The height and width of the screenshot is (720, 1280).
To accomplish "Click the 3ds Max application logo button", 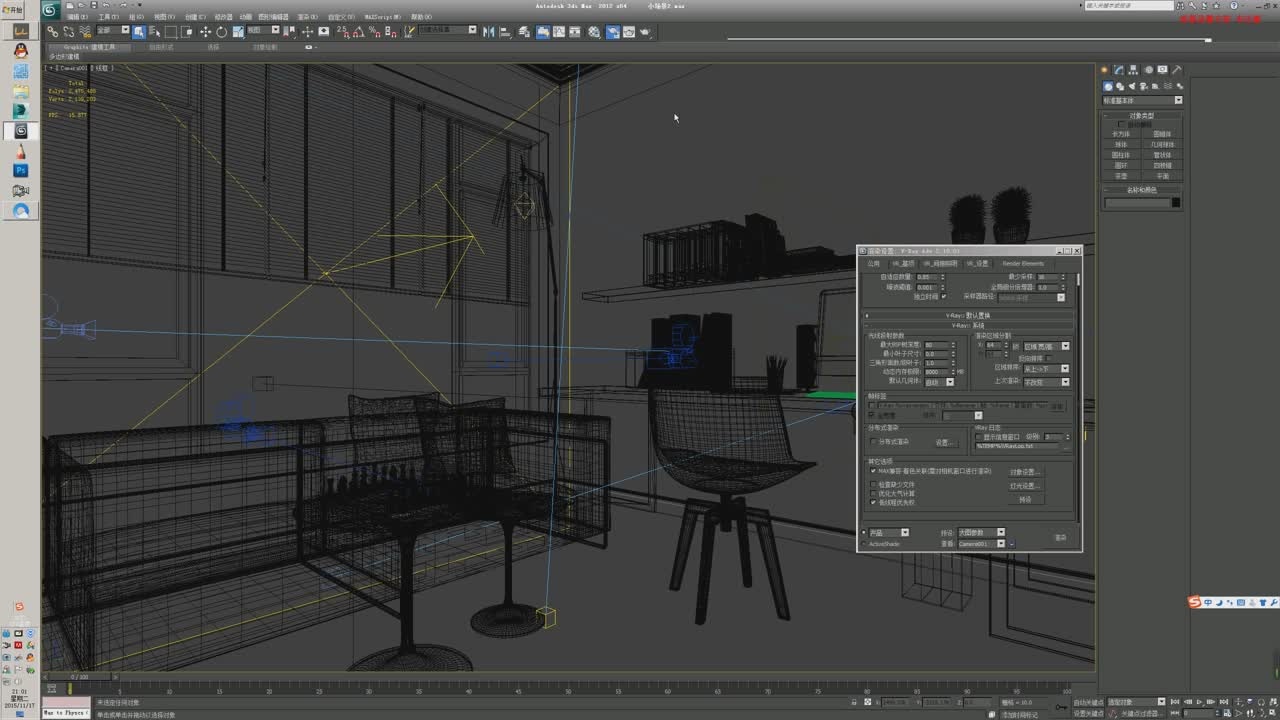I will point(50,10).
